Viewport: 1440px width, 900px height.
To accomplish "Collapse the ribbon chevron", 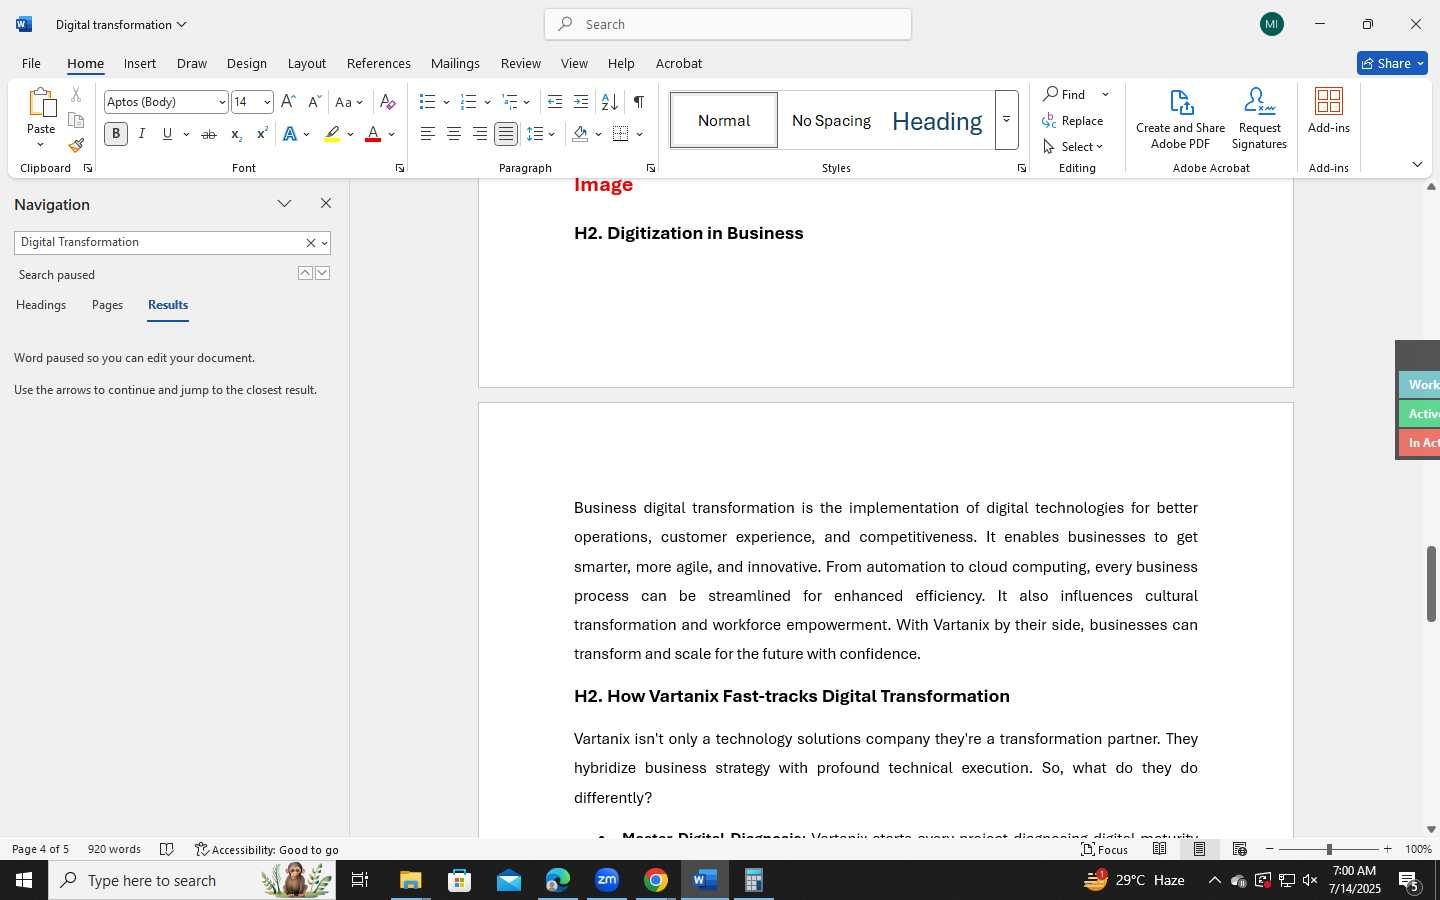I will point(1417,164).
